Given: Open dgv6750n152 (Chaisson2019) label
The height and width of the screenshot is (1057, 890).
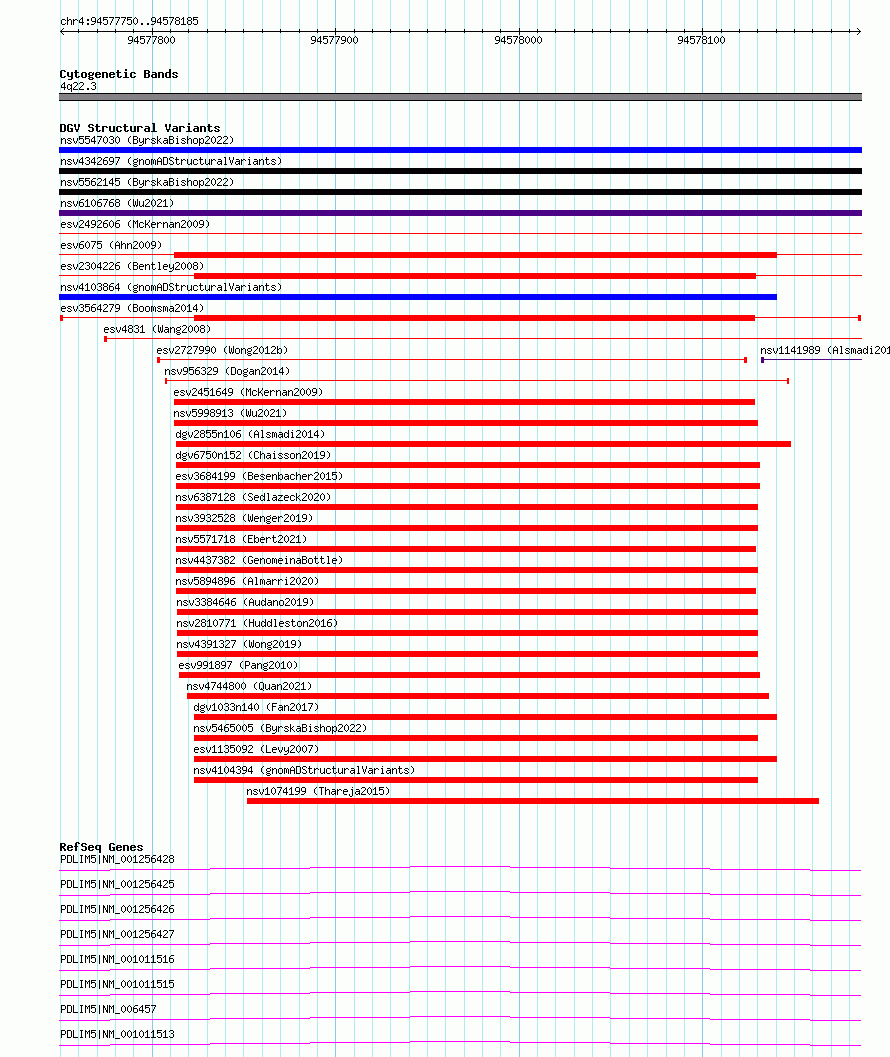Looking at the screenshot, I should point(254,455).
